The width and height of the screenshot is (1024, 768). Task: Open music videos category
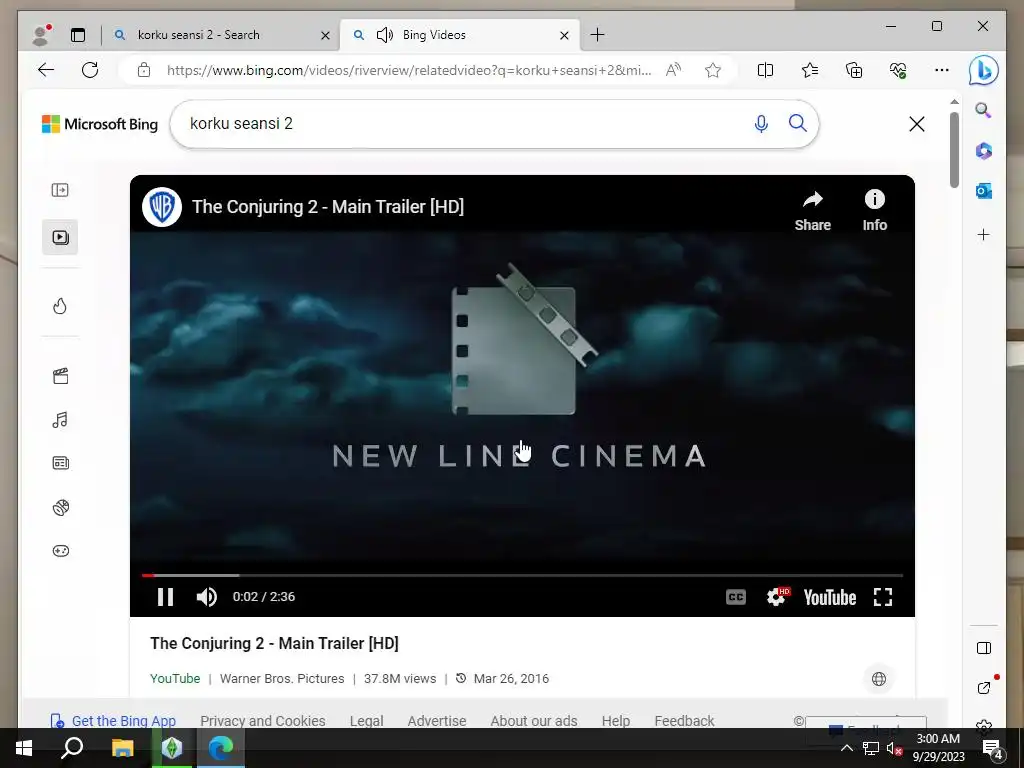[x=60, y=420]
